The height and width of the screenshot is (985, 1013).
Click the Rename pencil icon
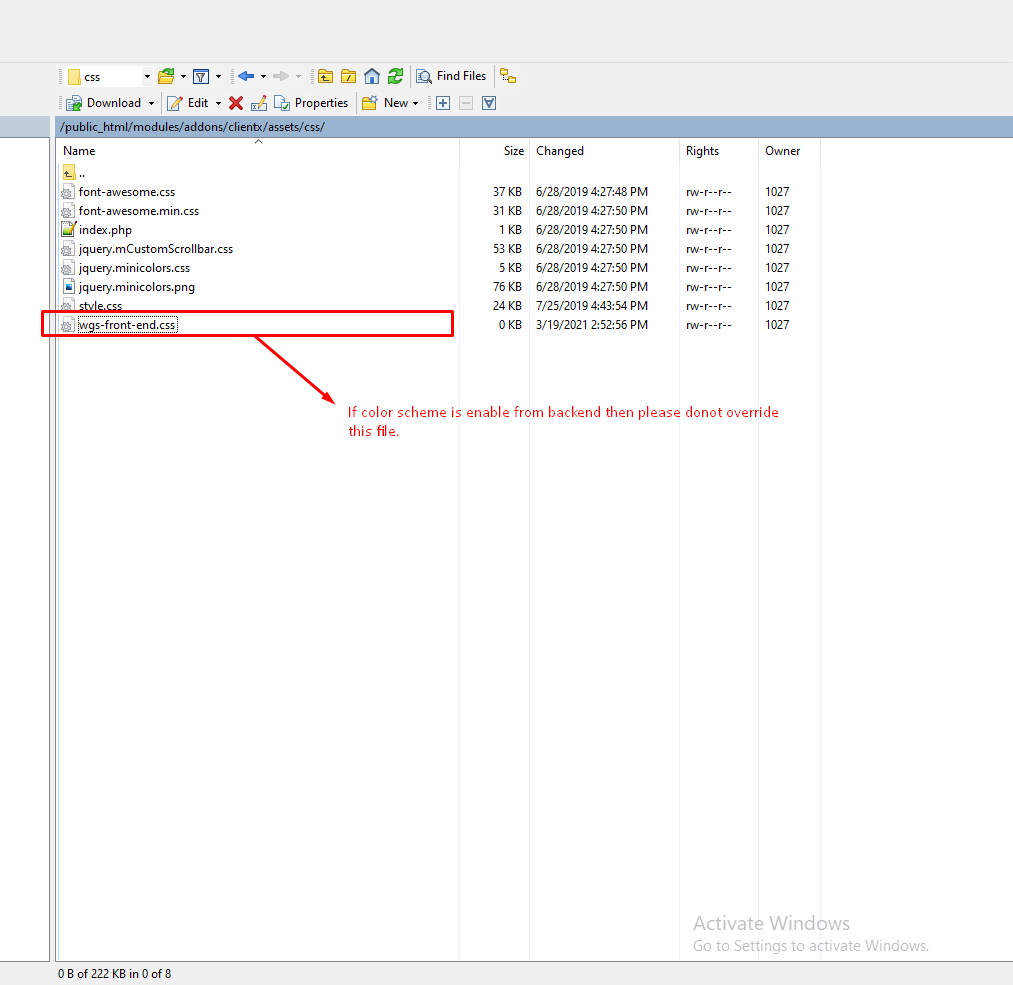[x=259, y=103]
